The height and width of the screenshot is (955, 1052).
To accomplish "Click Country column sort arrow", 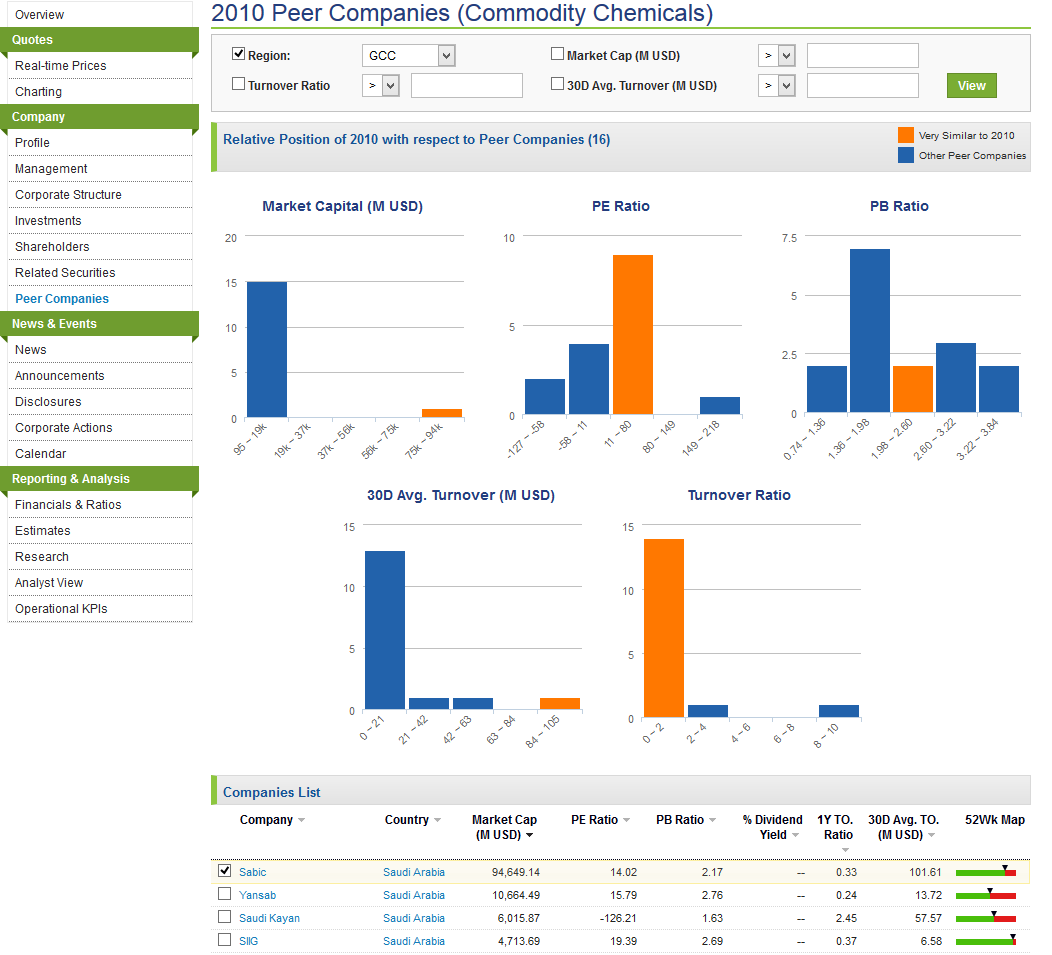I will point(437,821).
